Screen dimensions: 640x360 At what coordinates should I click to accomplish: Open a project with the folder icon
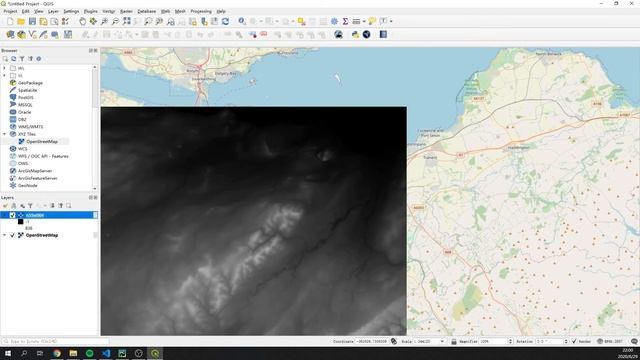click(x=21, y=21)
